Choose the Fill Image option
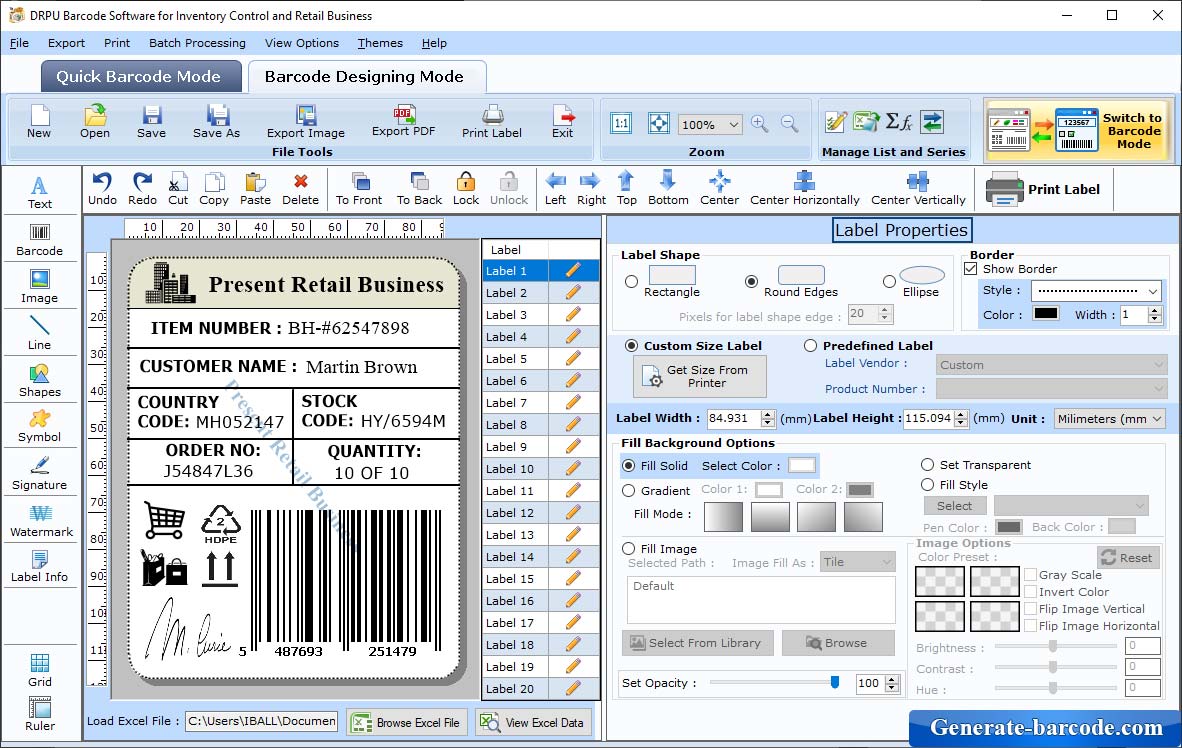This screenshot has height=748, width=1182. pyautogui.click(x=629, y=549)
